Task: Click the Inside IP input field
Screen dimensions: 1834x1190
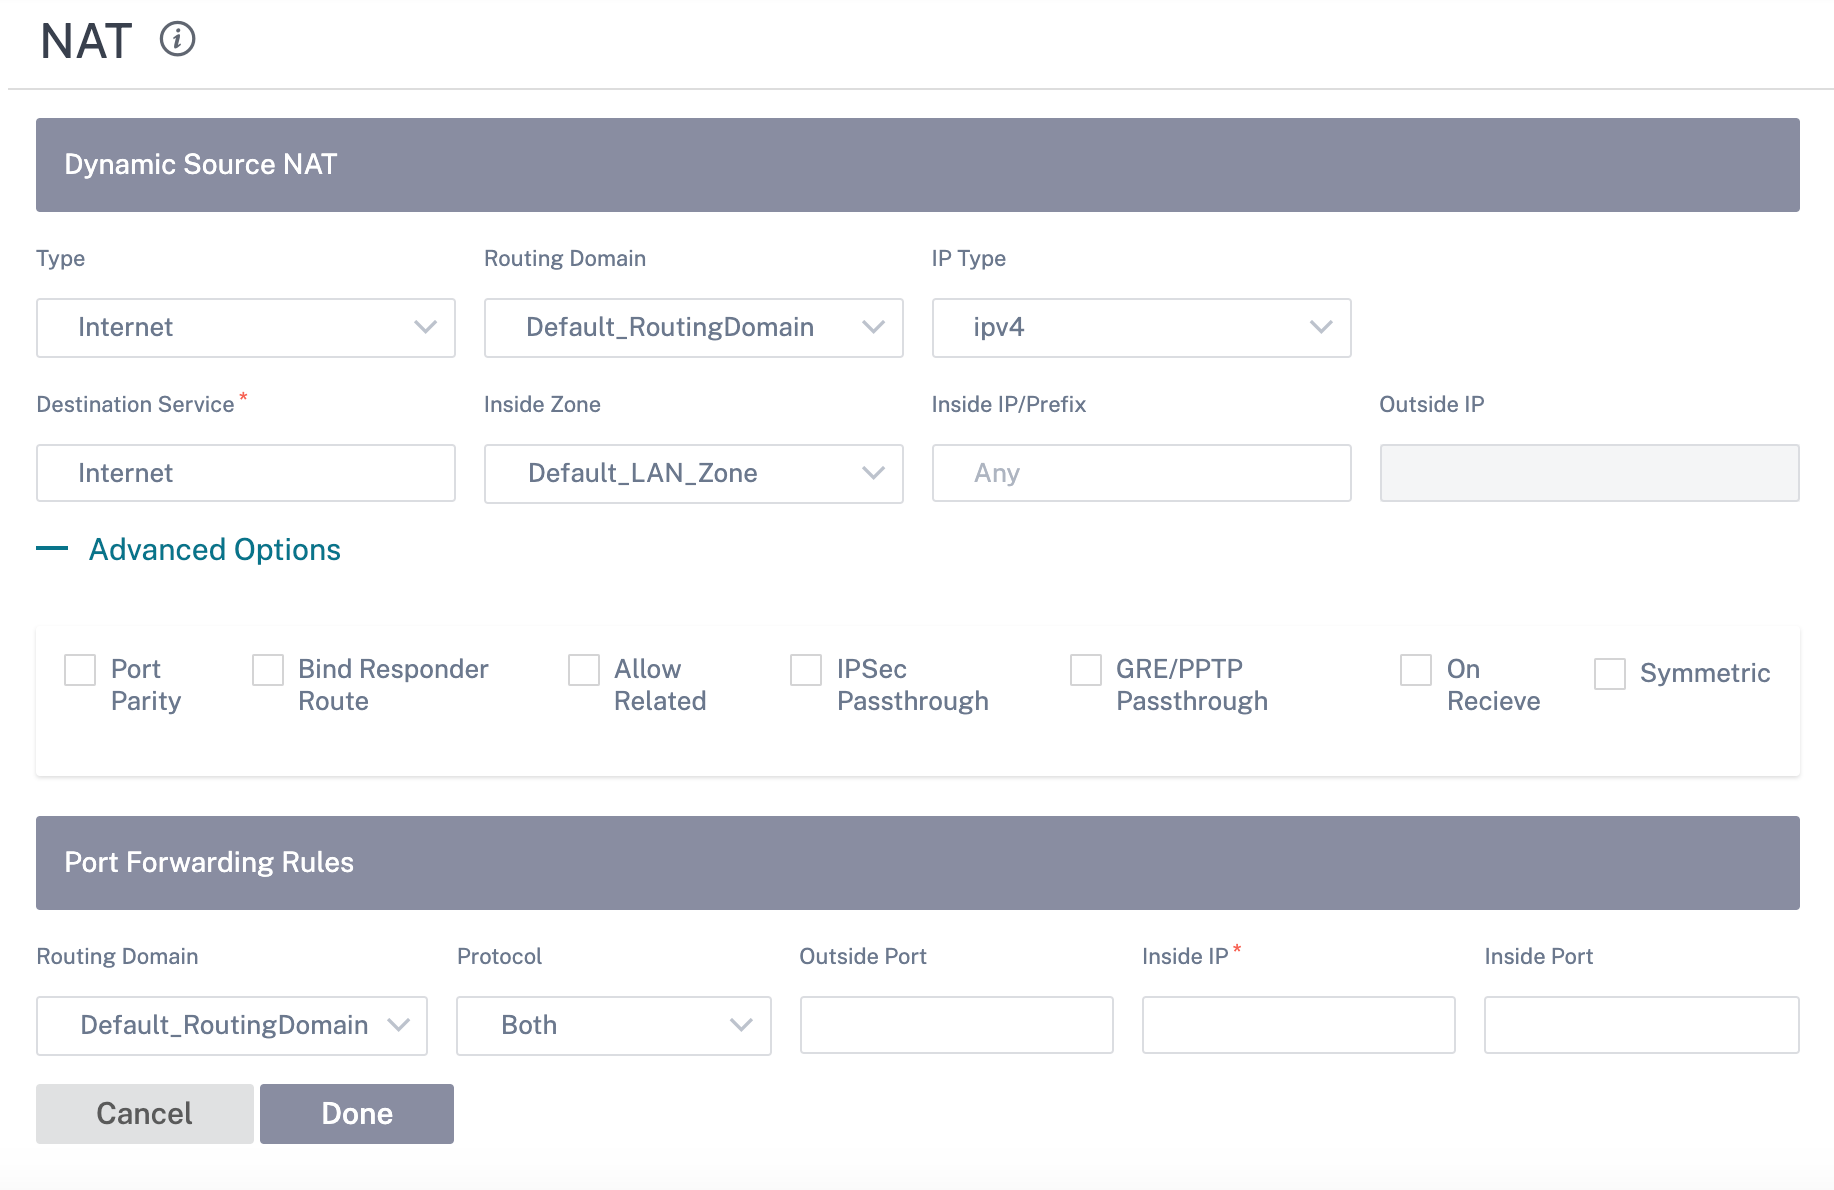Action: 1299,1025
